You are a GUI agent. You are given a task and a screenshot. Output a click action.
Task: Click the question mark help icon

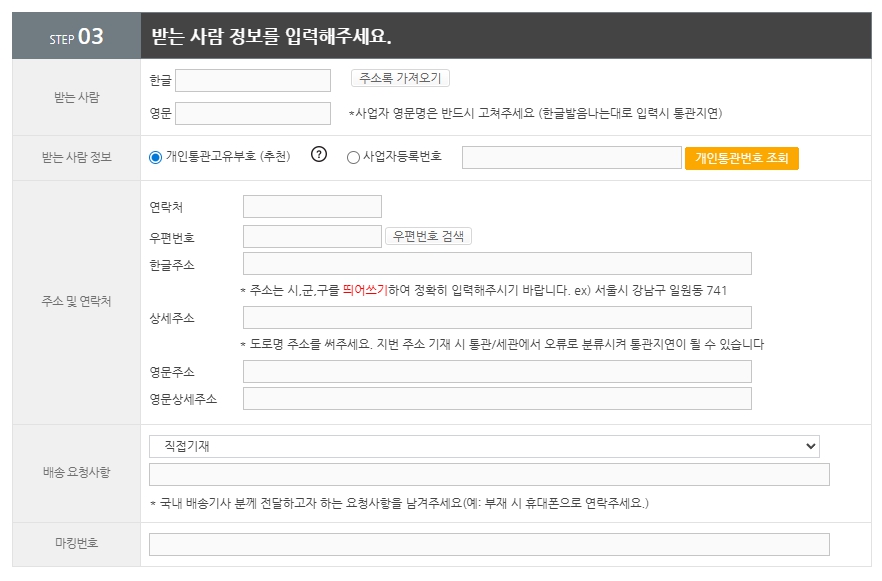pos(319,155)
